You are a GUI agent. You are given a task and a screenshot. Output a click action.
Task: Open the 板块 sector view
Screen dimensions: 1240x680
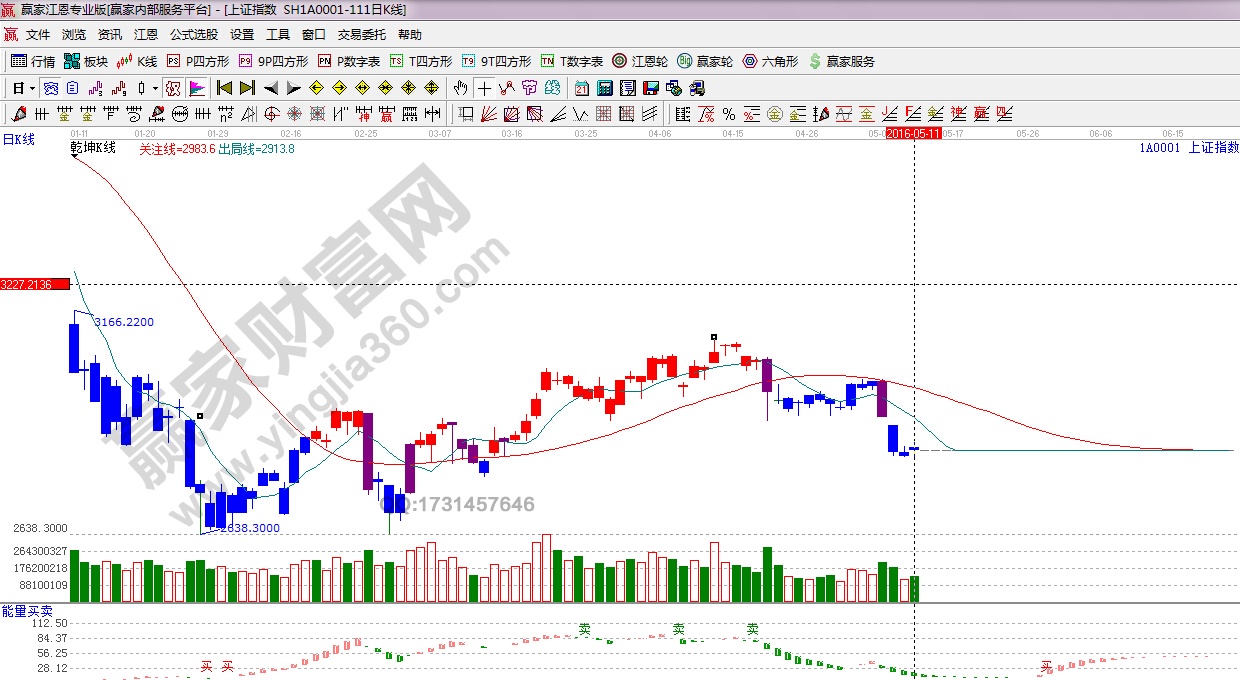pyautogui.click(x=85, y=61)
